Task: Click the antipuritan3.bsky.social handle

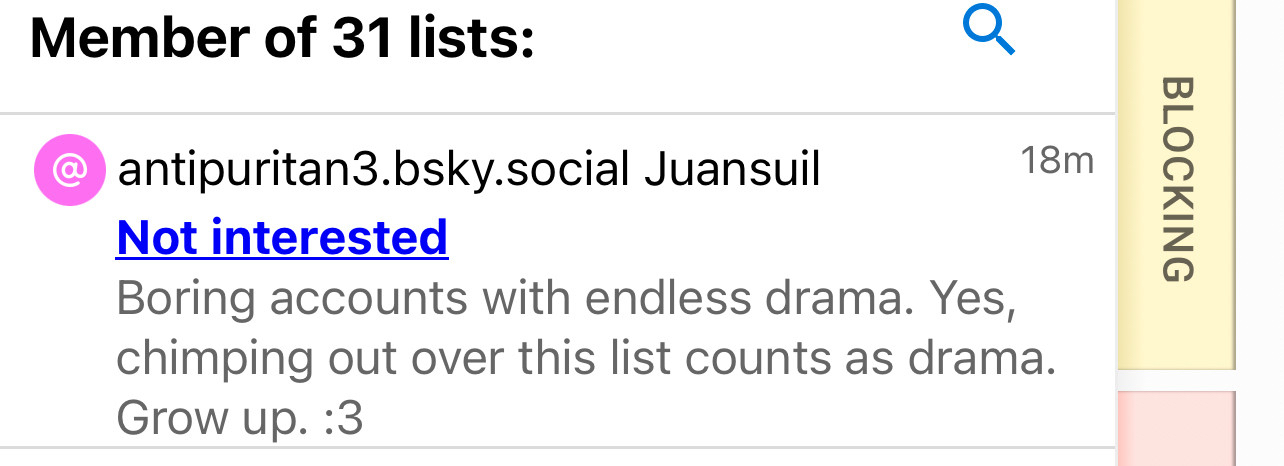Action: 373,171
